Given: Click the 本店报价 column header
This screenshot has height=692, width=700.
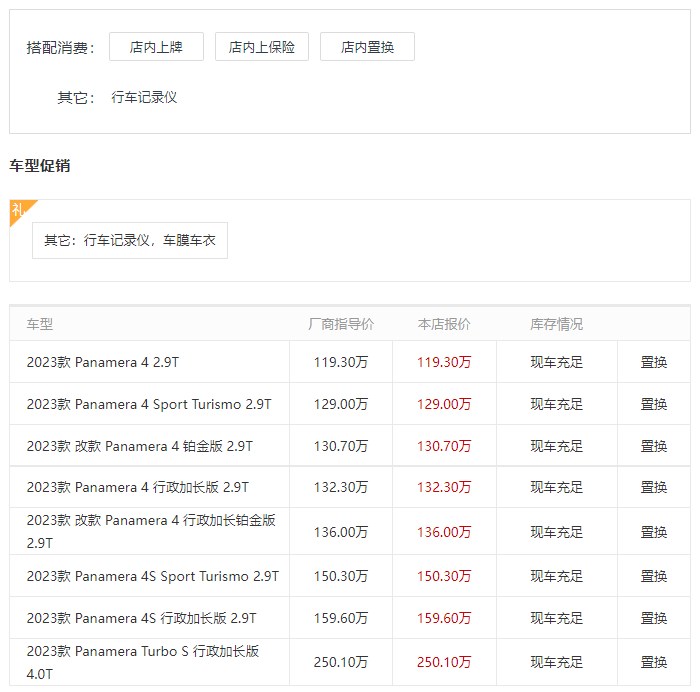Looking at the screenshot, I should (x=444, y=324).
